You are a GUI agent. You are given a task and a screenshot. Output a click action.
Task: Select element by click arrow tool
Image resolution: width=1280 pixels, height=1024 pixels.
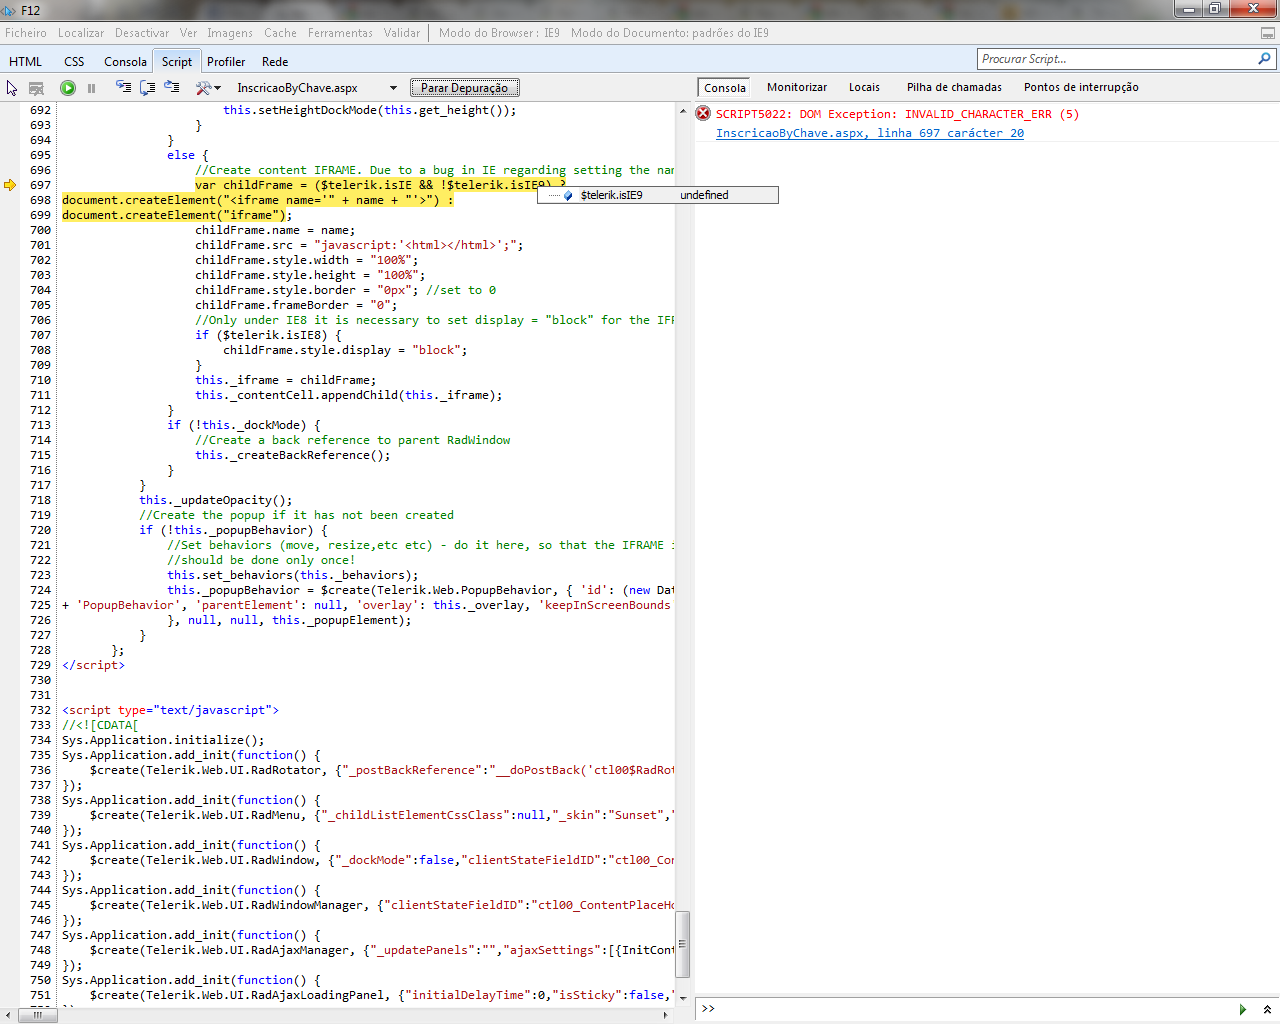(x=12, y=88)
